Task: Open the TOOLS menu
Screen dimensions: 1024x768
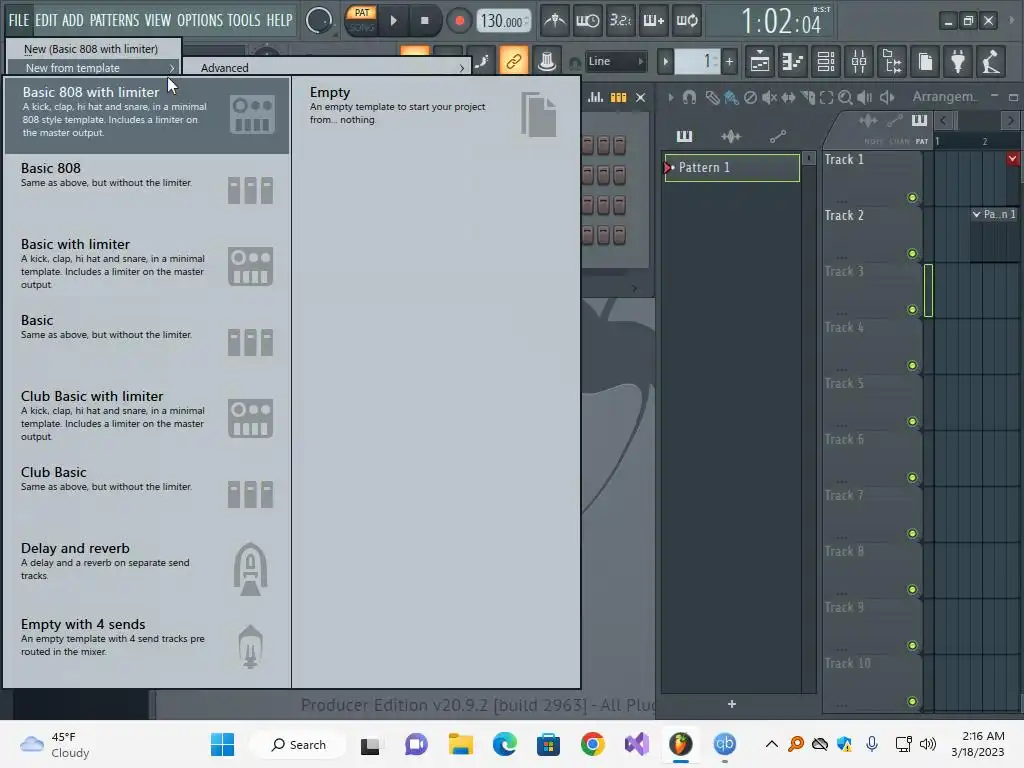Action: [244, 20]
